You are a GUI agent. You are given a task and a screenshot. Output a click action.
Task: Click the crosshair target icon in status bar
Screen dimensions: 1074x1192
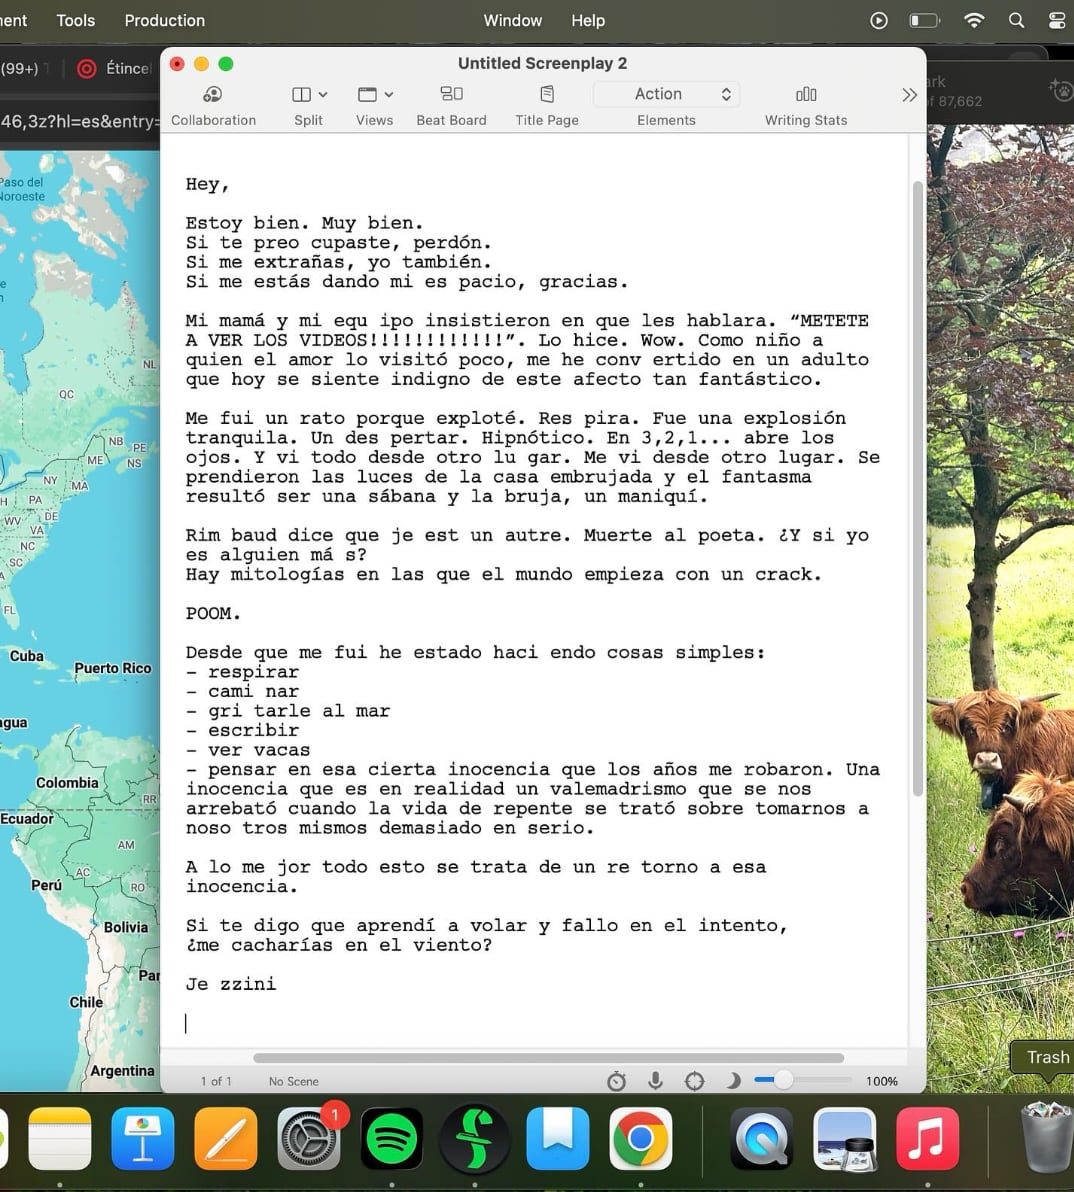[x=694, y=1081]
